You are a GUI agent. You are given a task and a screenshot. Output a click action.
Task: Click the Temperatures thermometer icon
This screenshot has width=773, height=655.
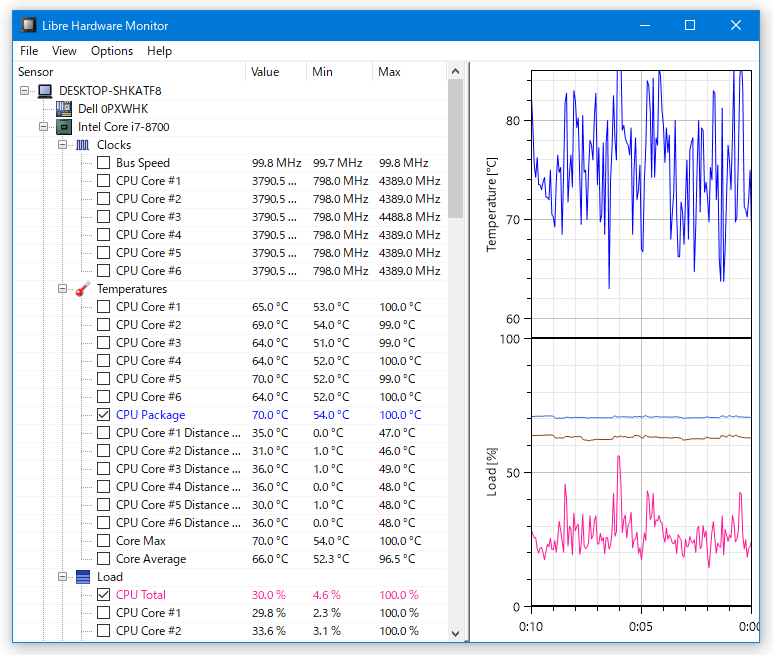[x=83, y=289]
